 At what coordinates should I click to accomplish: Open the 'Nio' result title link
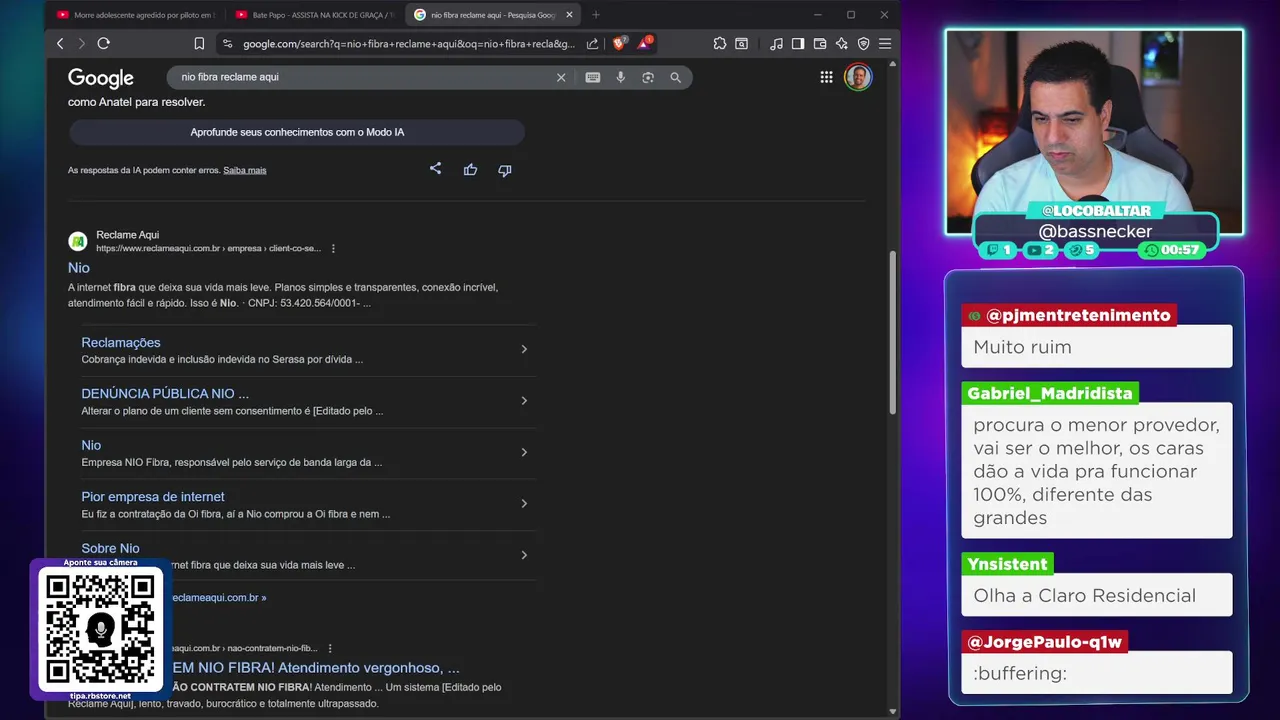point(79,268)
